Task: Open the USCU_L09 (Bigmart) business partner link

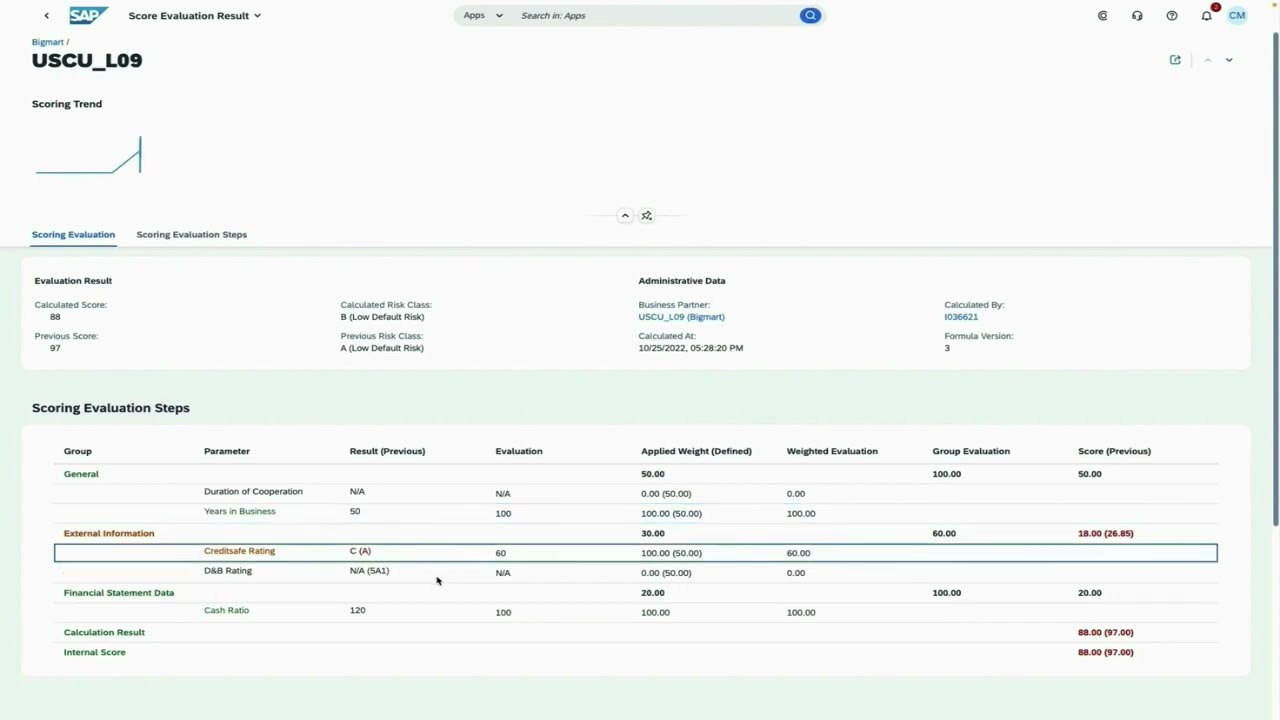Action: click(682, 317)
